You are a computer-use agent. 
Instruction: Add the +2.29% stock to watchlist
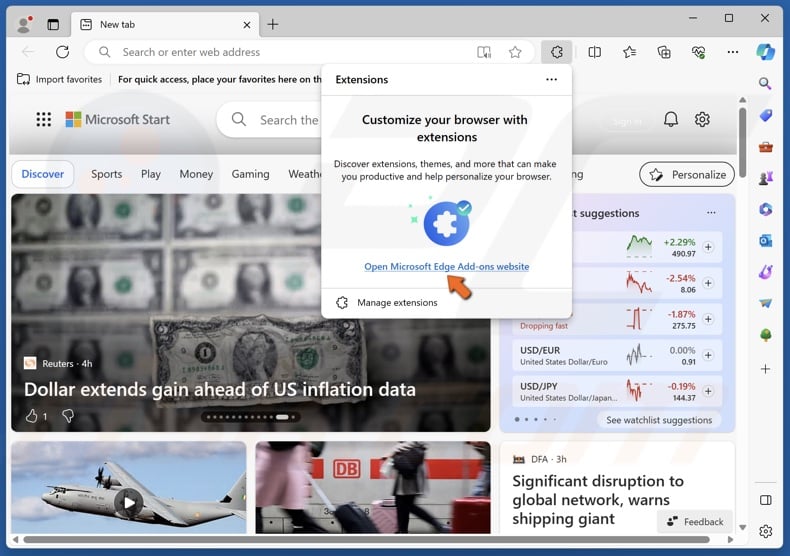pos(708,247)
